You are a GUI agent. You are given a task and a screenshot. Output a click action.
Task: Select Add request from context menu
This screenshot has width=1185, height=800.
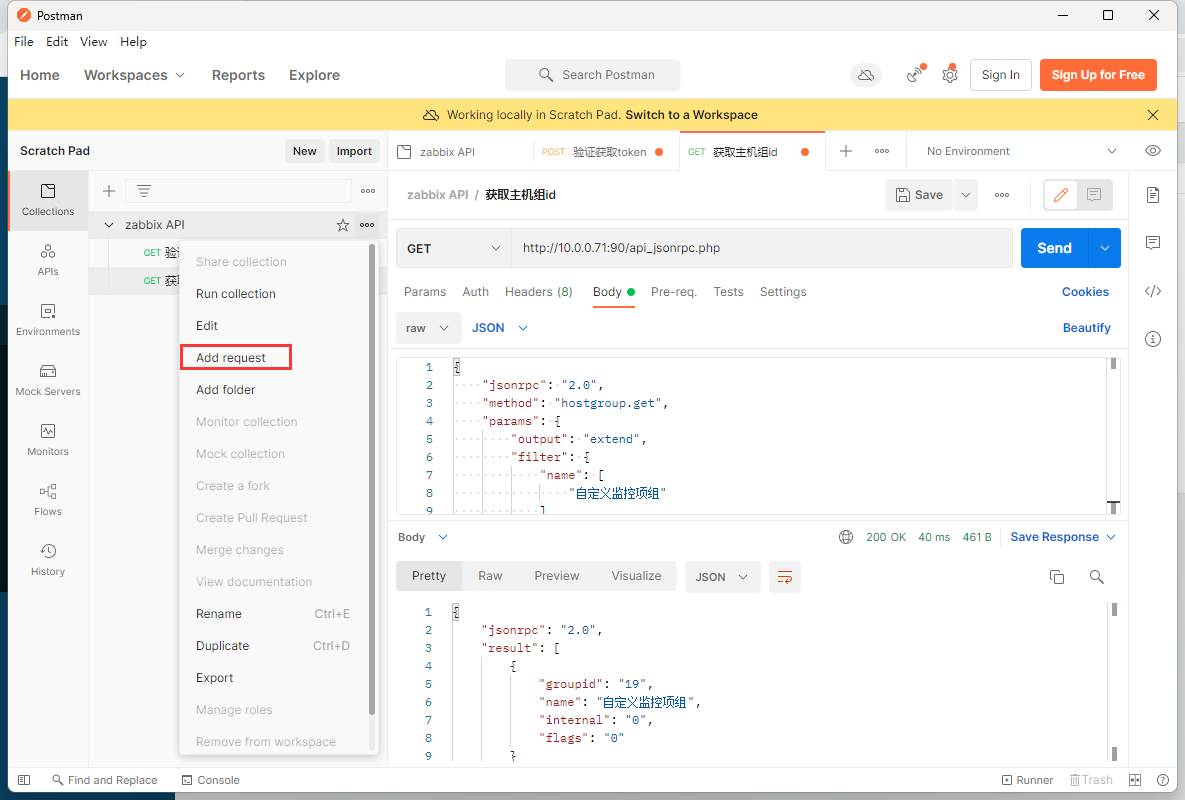click(236, 357)
